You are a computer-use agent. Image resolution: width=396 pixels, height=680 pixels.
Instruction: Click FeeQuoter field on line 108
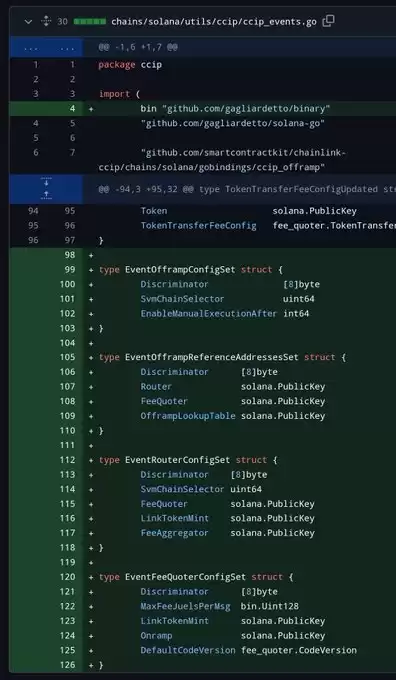pos(164,401)
